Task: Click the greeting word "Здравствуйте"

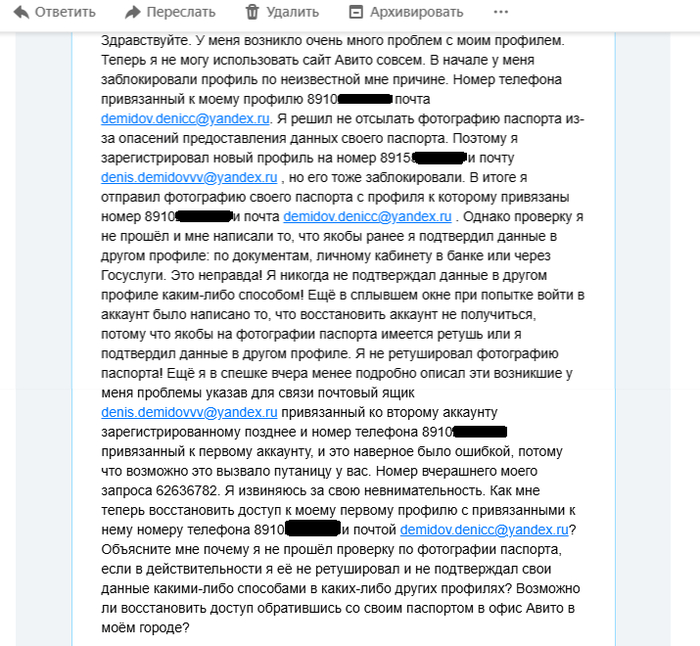Action: pyautogui.click(x=144, y=41)
